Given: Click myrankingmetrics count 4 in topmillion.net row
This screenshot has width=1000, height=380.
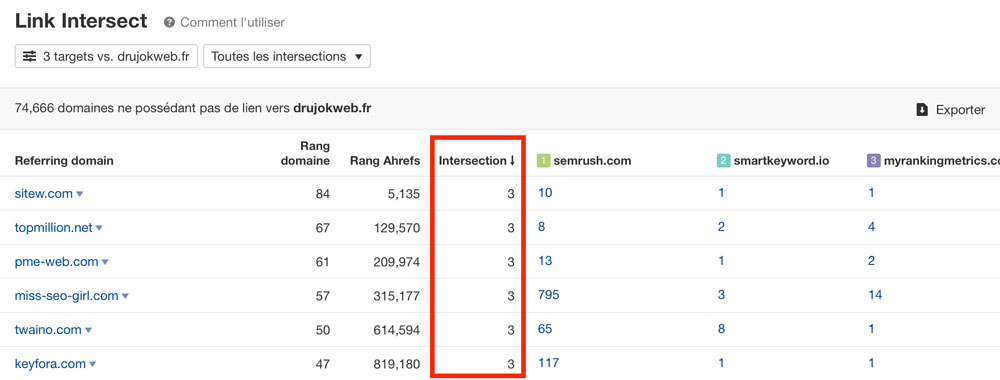Looking at the screenshot, I should pyautogui.click(x=872, y=227).
